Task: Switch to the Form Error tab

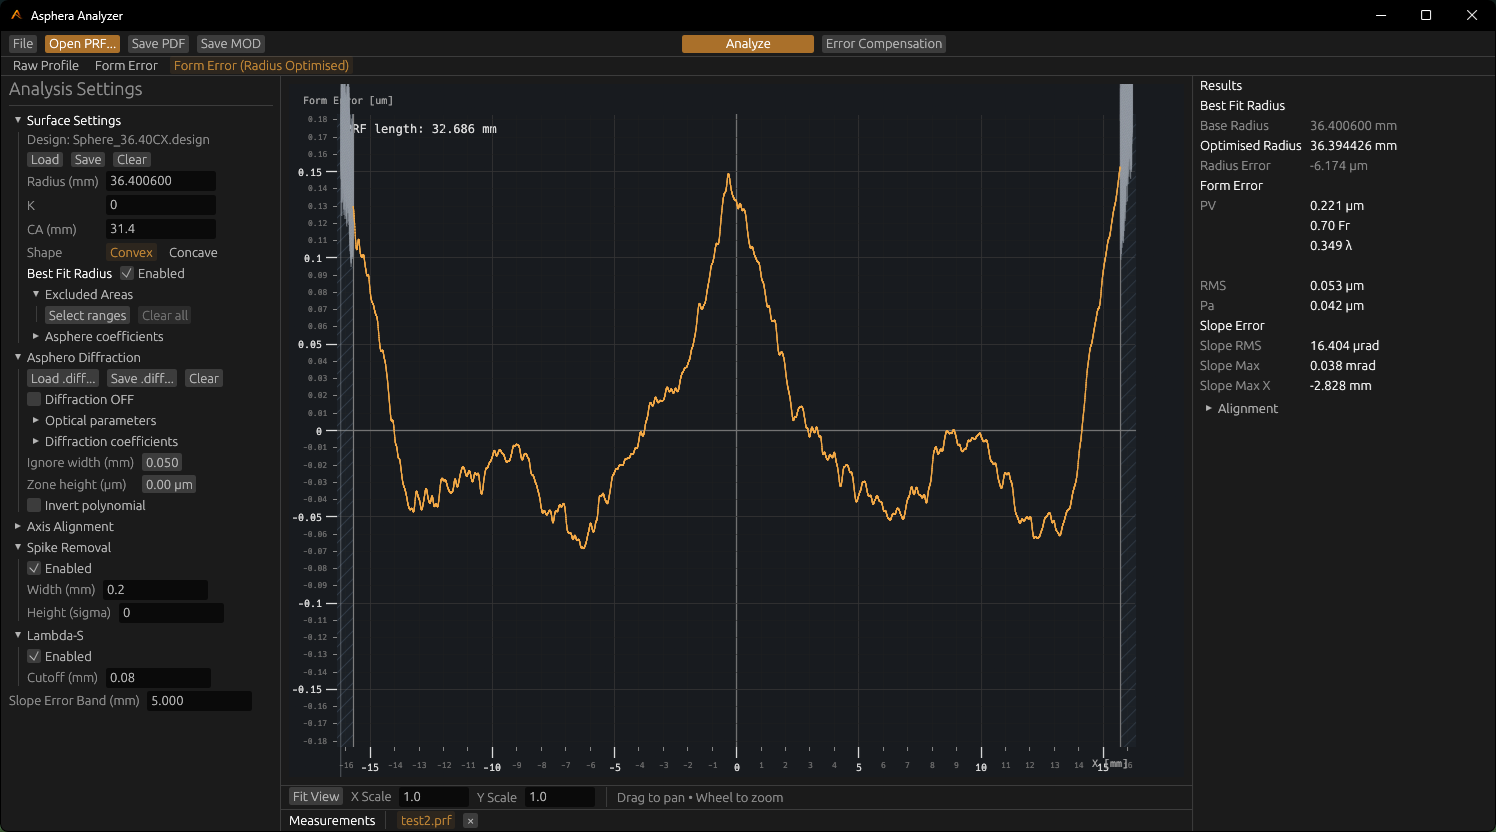Action: pos(126,65)
